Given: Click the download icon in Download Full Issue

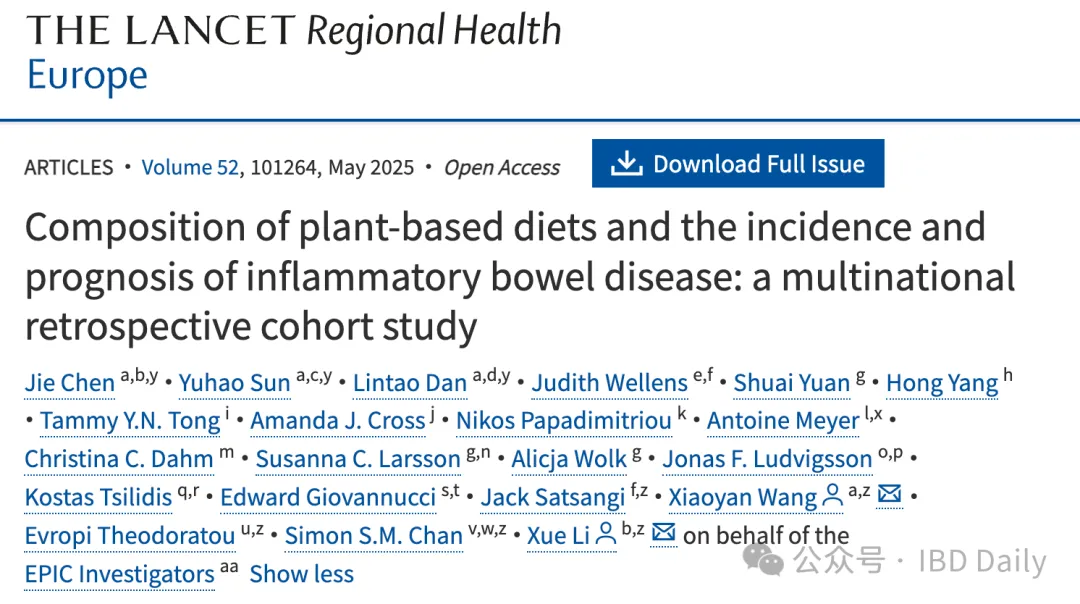Looking at the screenshot, I should pyautogui.click(x=626, y=163).
